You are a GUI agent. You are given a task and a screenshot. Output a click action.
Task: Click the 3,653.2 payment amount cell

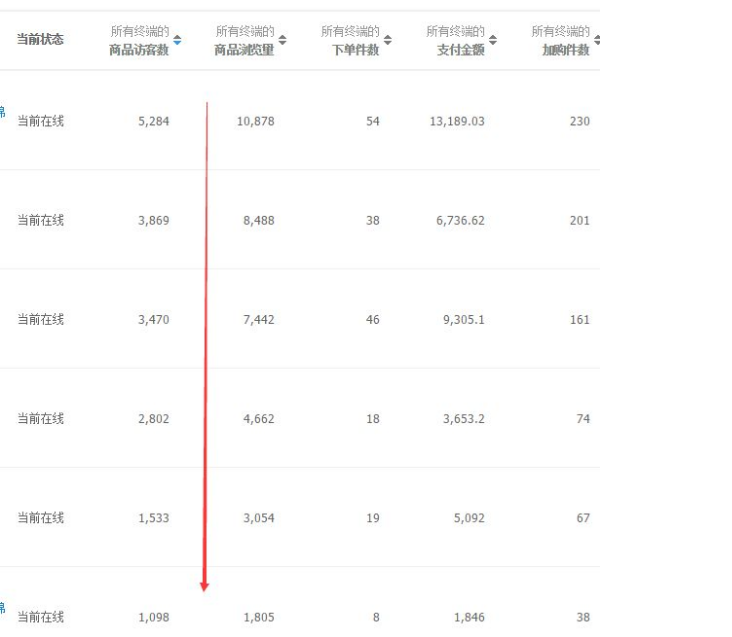tap(463, 418)
